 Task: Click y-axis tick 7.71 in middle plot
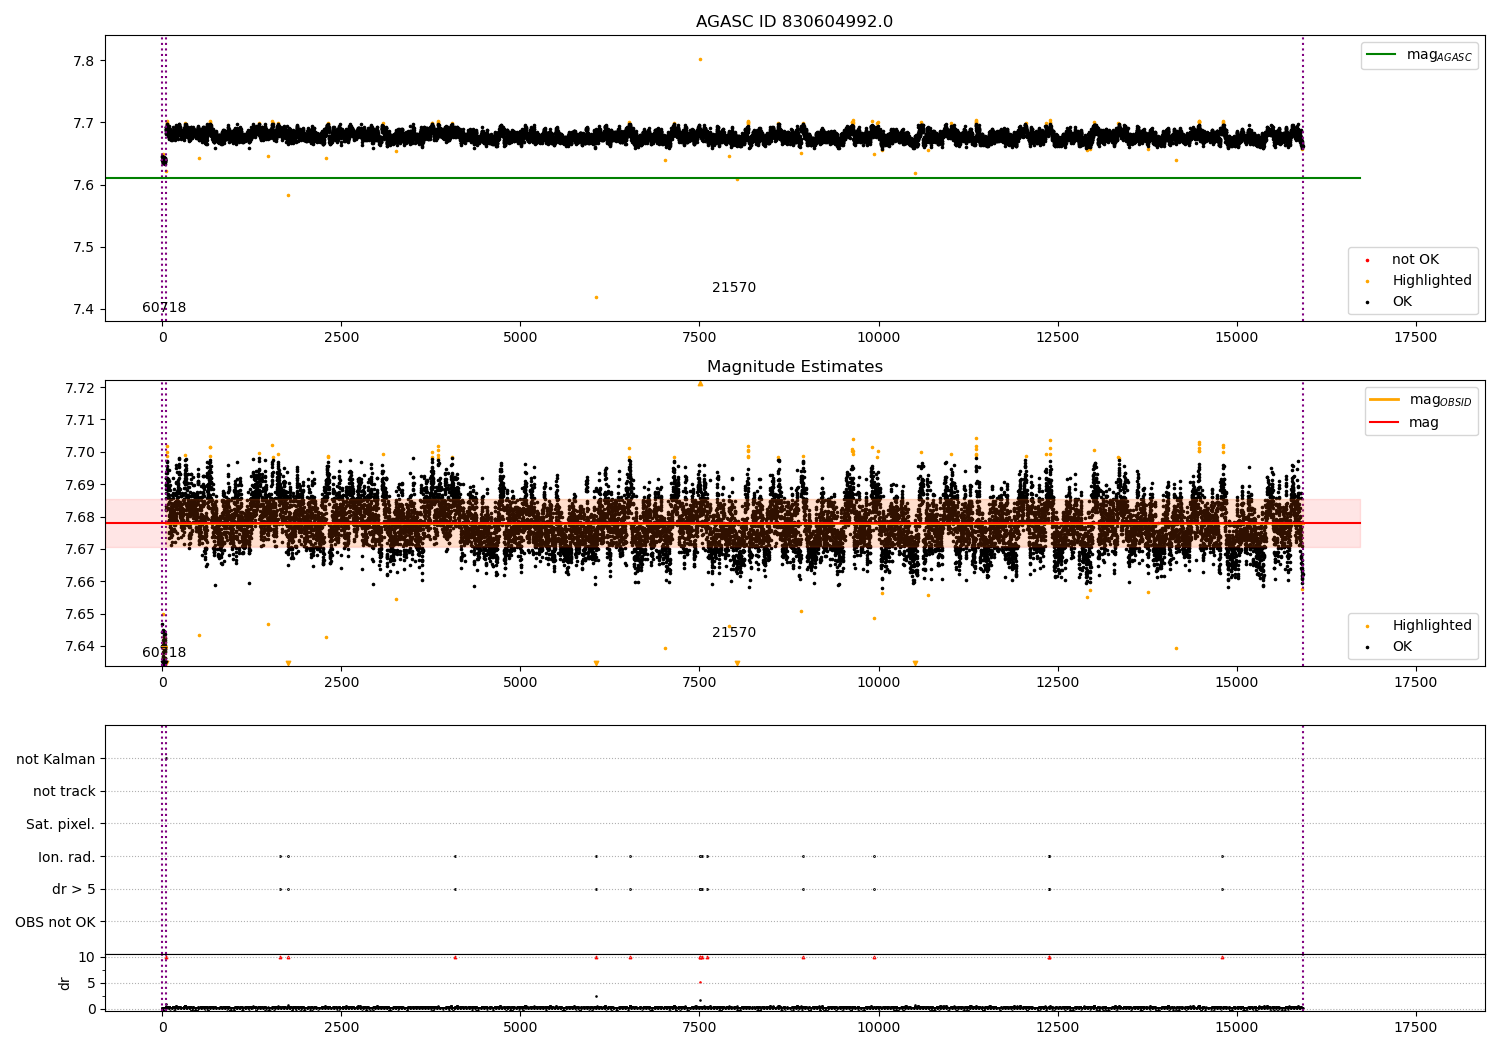(x=80, y=420)
